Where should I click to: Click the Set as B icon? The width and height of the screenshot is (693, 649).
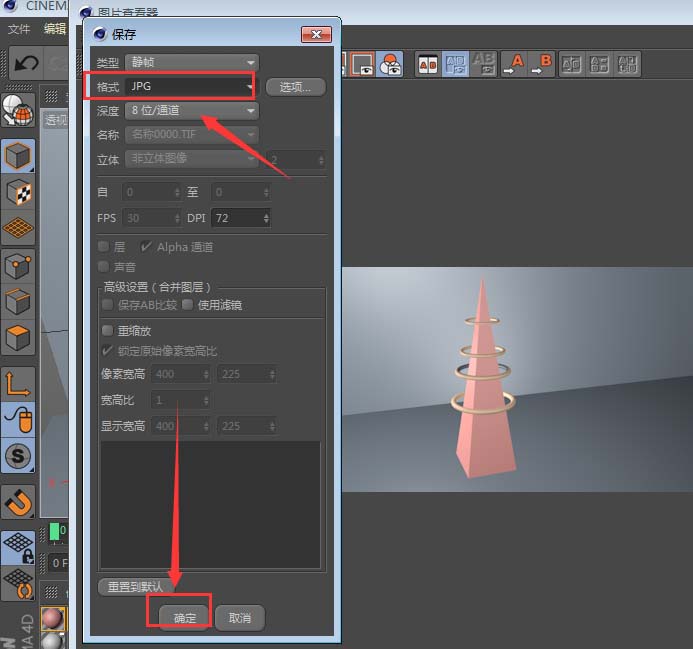pyautogui.click(x=542, y=65)
